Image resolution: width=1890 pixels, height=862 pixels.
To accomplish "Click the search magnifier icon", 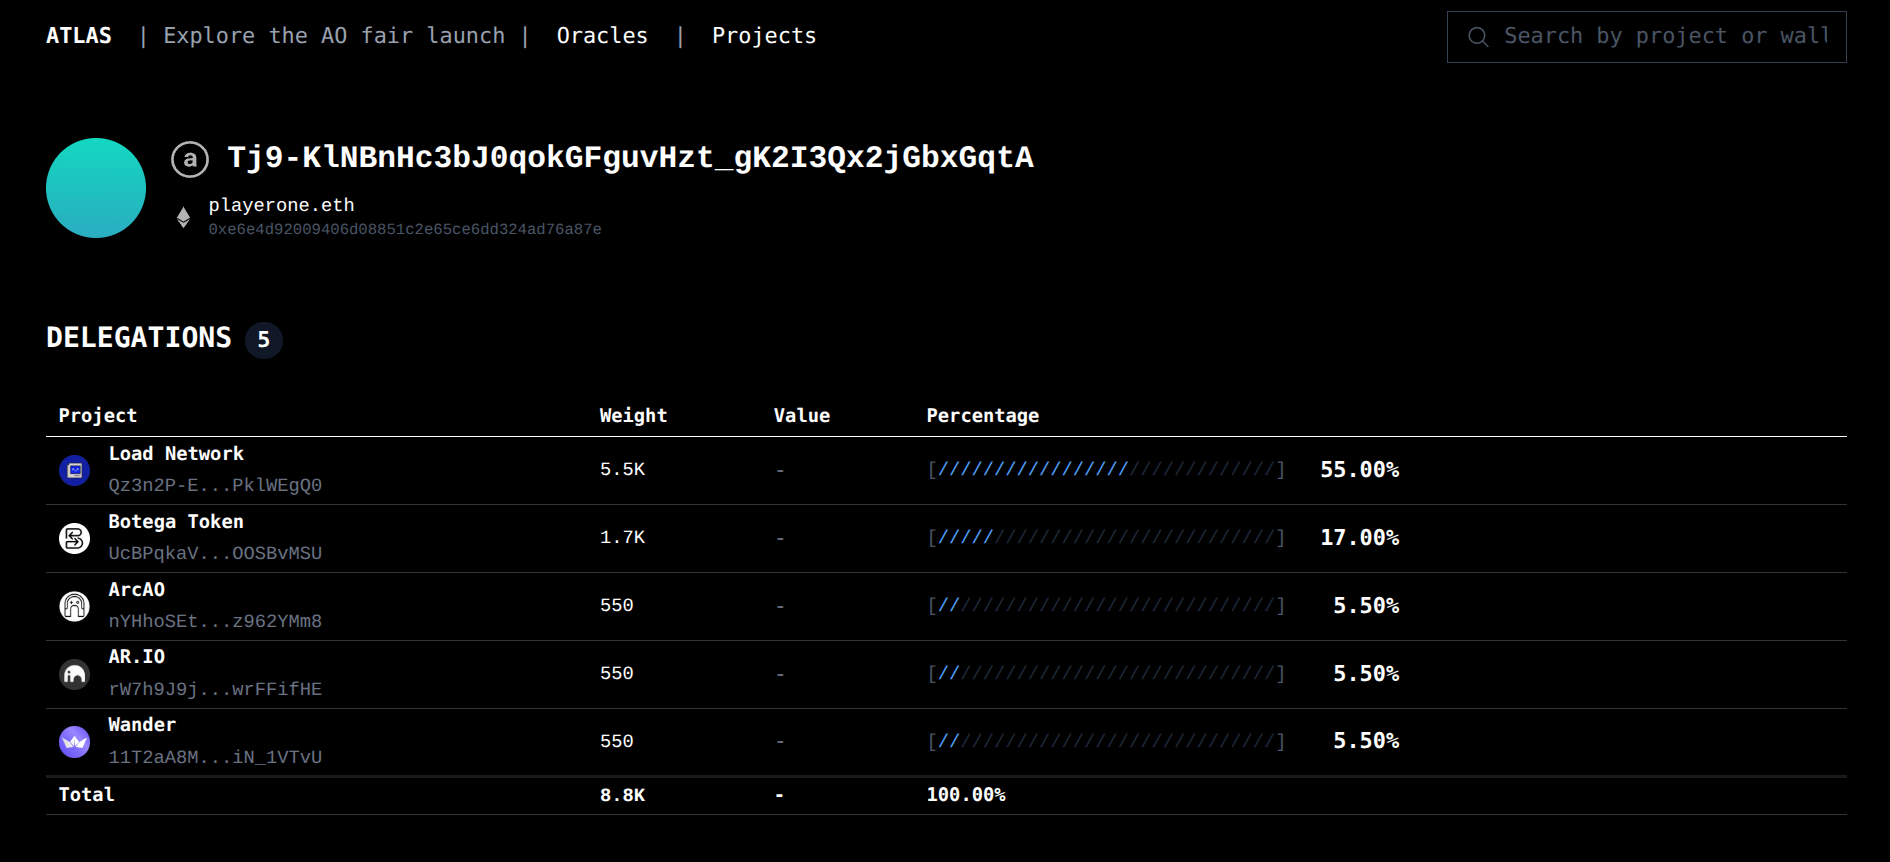I will coord(1477,37).
